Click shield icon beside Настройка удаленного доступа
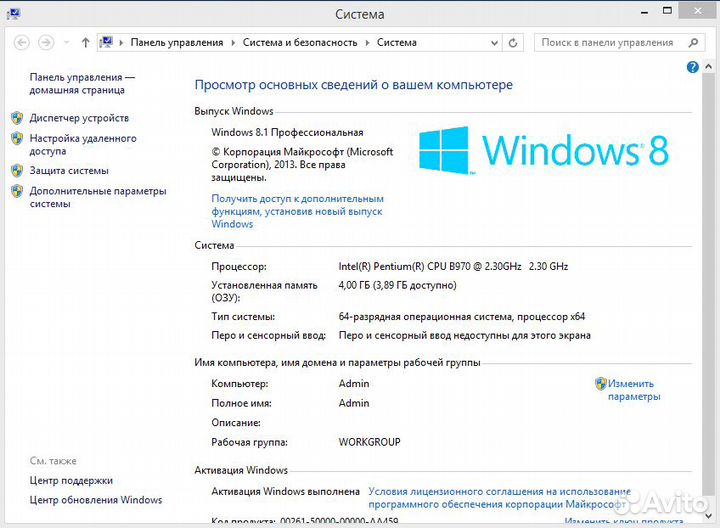Image resolution: width=720 pixels, height=528 pixels. (17, 138)
